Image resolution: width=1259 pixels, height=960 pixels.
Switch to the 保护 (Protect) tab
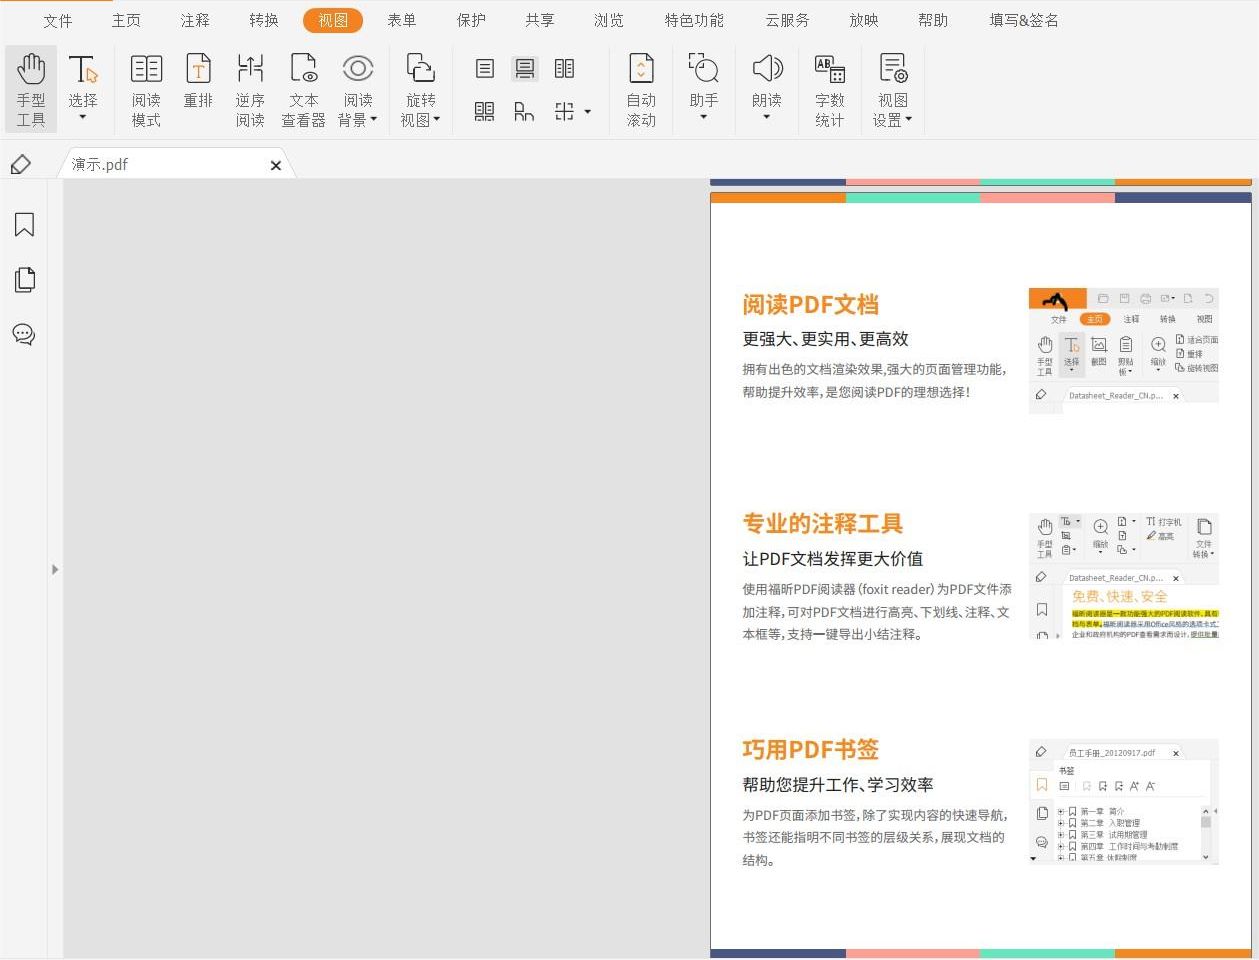tap(471, 20)
